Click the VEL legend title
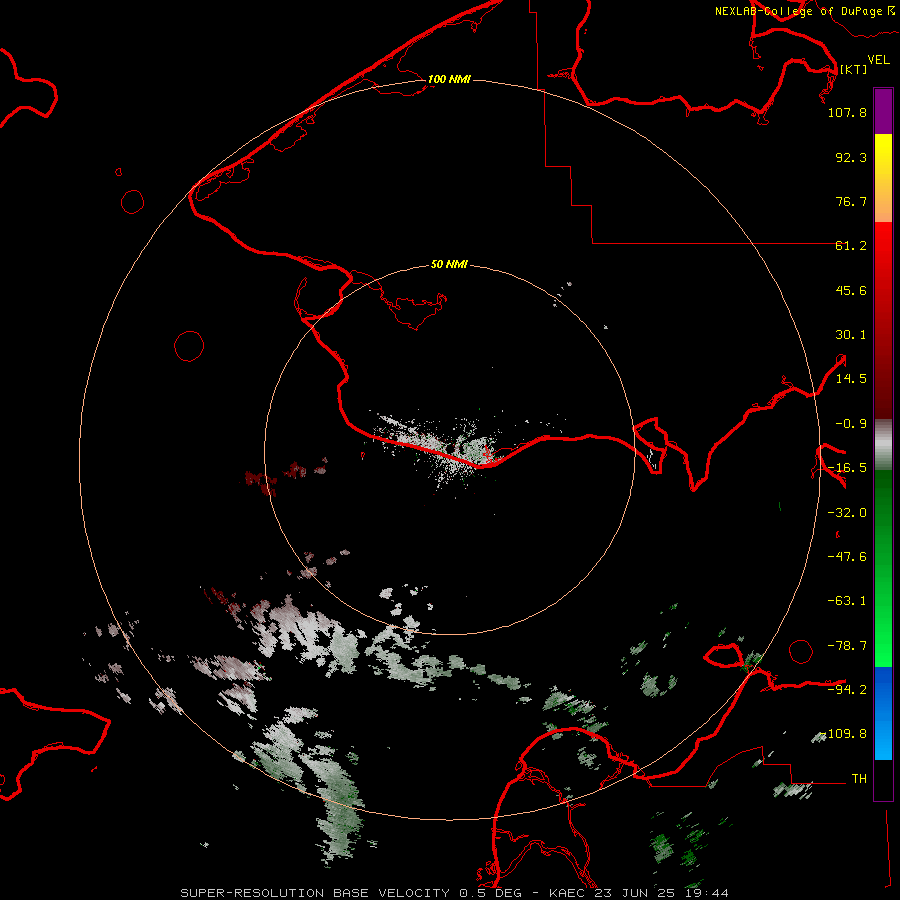This screenshot has height=900, width=900. [879, 60]
